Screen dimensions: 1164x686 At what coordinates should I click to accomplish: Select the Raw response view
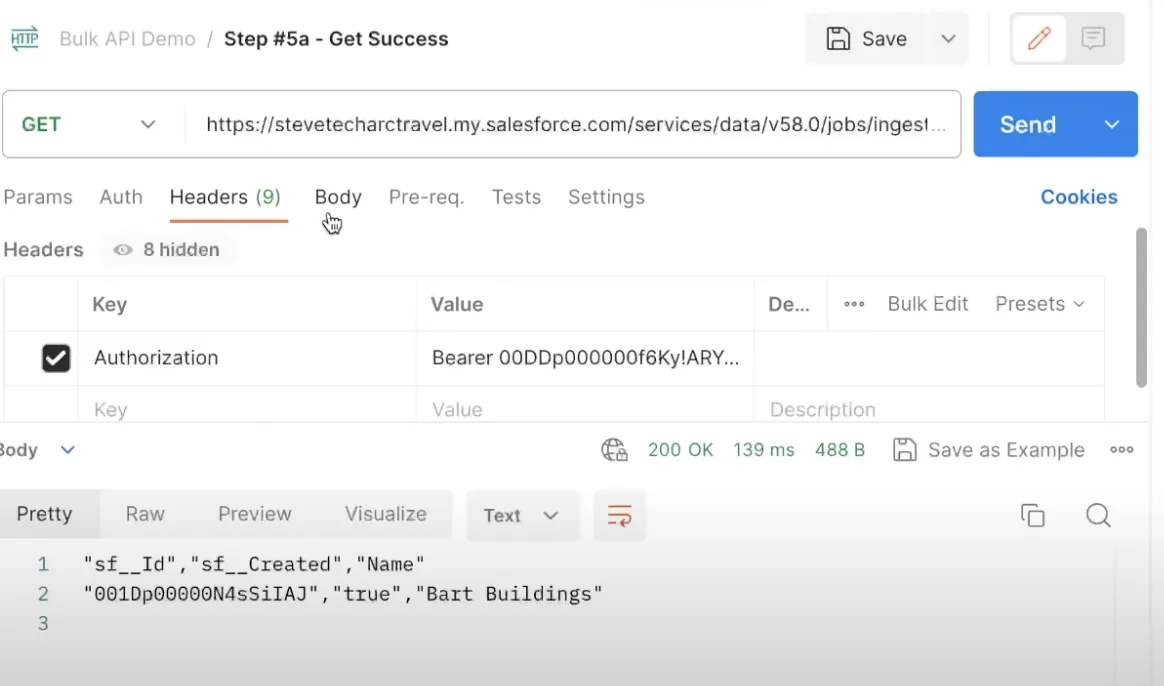click(145, 514)
